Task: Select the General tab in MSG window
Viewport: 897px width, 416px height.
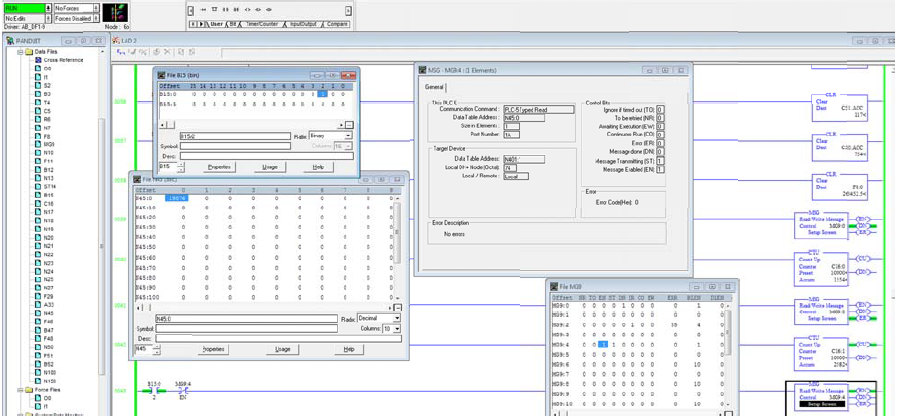Action: (434, 87)
